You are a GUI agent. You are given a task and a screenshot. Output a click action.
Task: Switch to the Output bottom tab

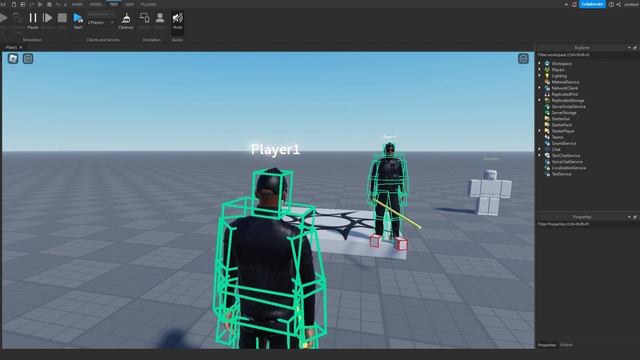[x=566, y=345]
